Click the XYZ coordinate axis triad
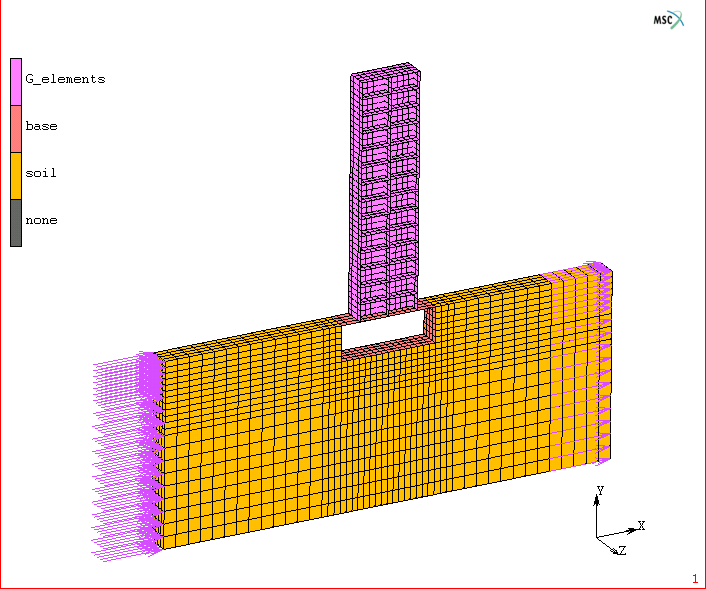 [x=620, y=521]
